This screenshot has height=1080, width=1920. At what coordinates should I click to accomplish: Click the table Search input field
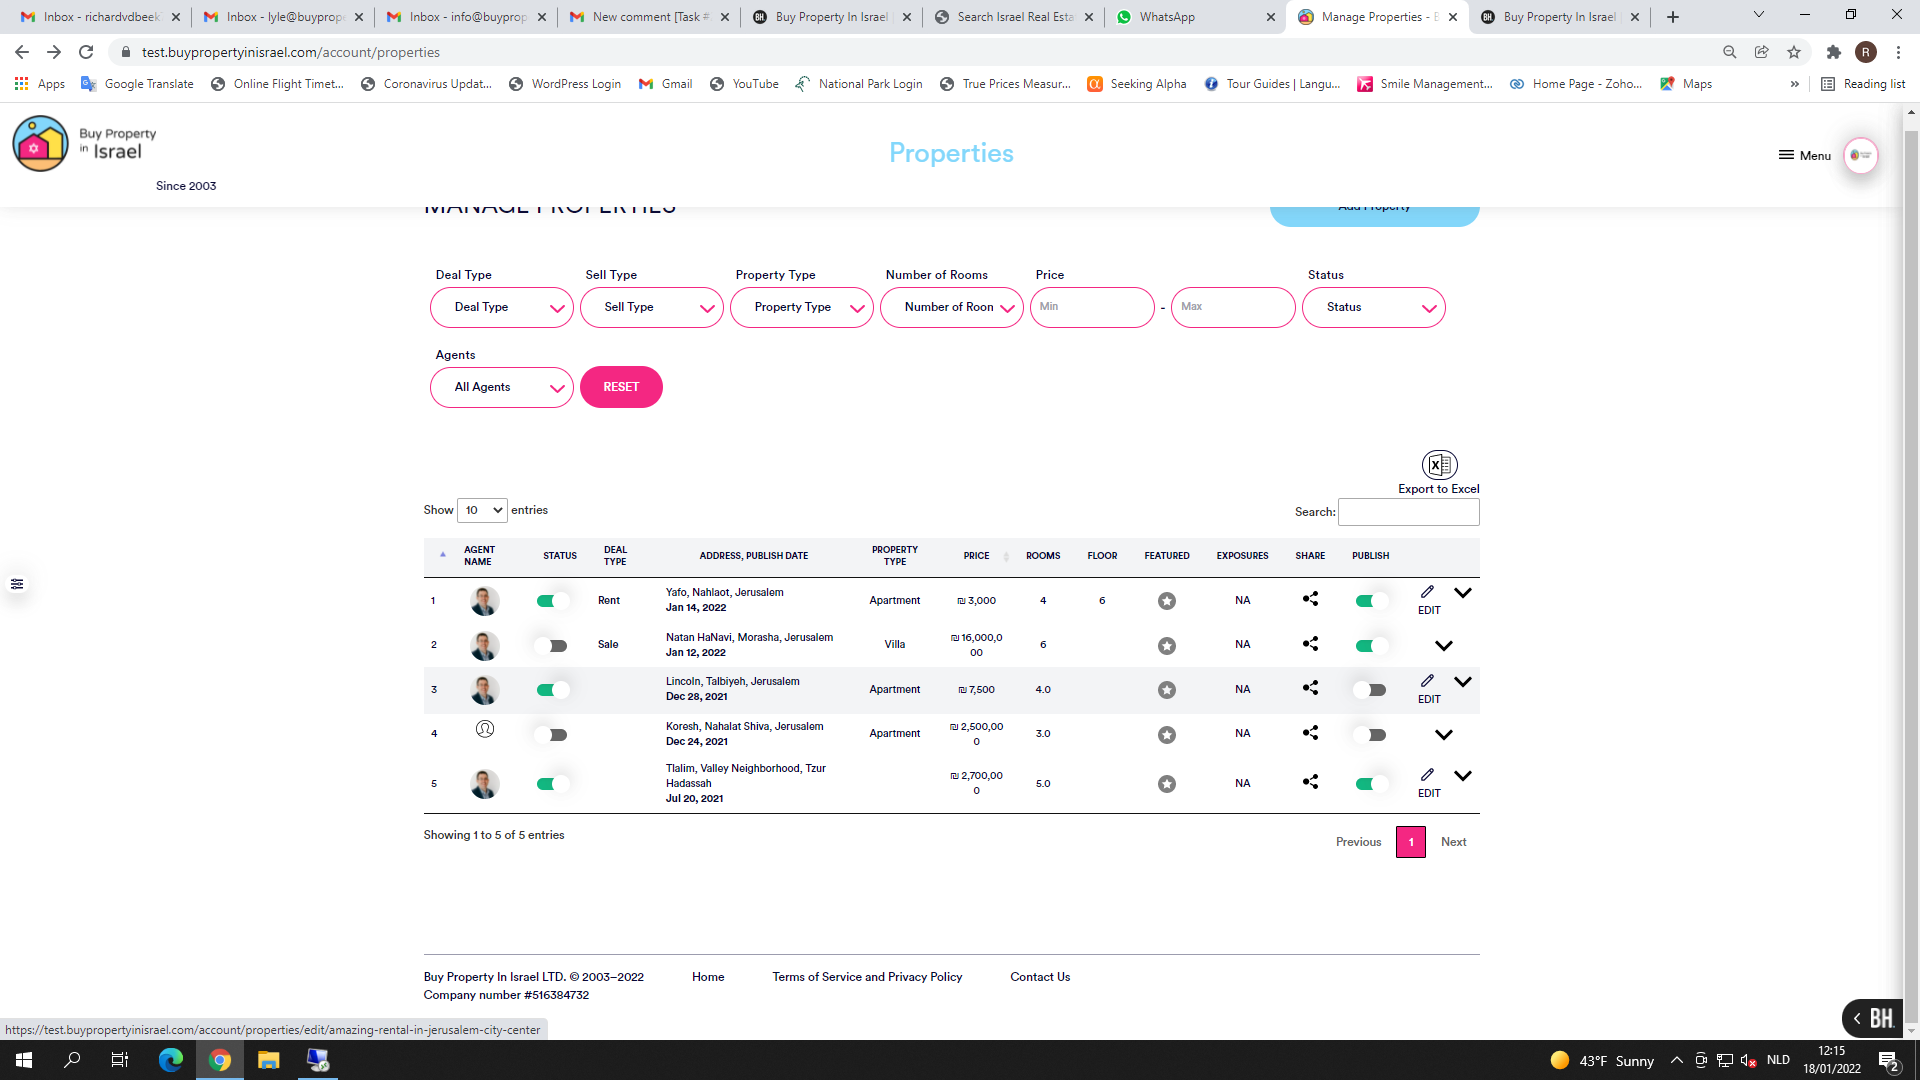(1408, 512)
